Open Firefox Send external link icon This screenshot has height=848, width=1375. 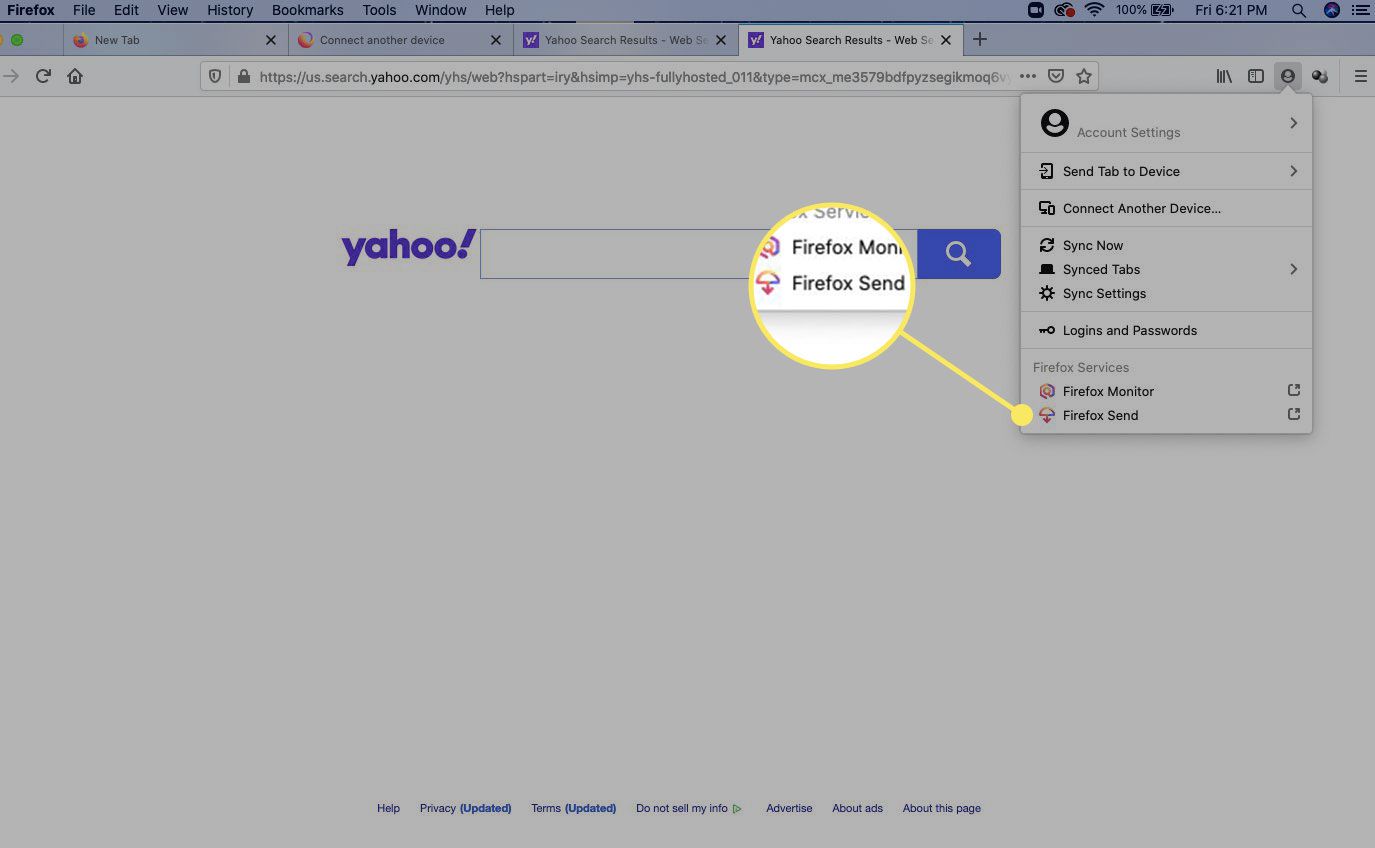click(x=1294, y=414)
